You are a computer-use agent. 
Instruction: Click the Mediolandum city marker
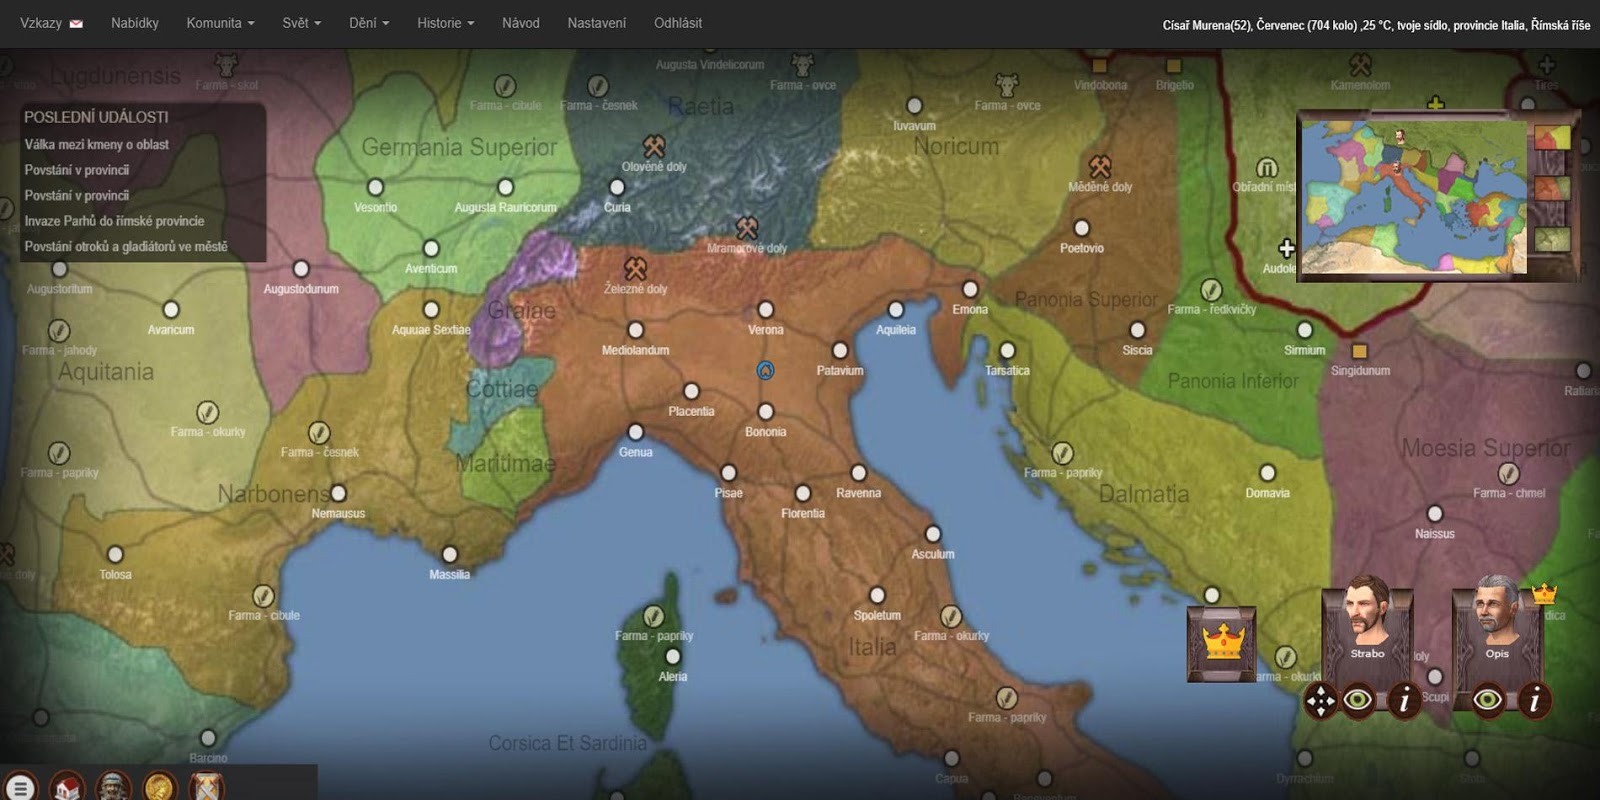click(x=635, y=330)
